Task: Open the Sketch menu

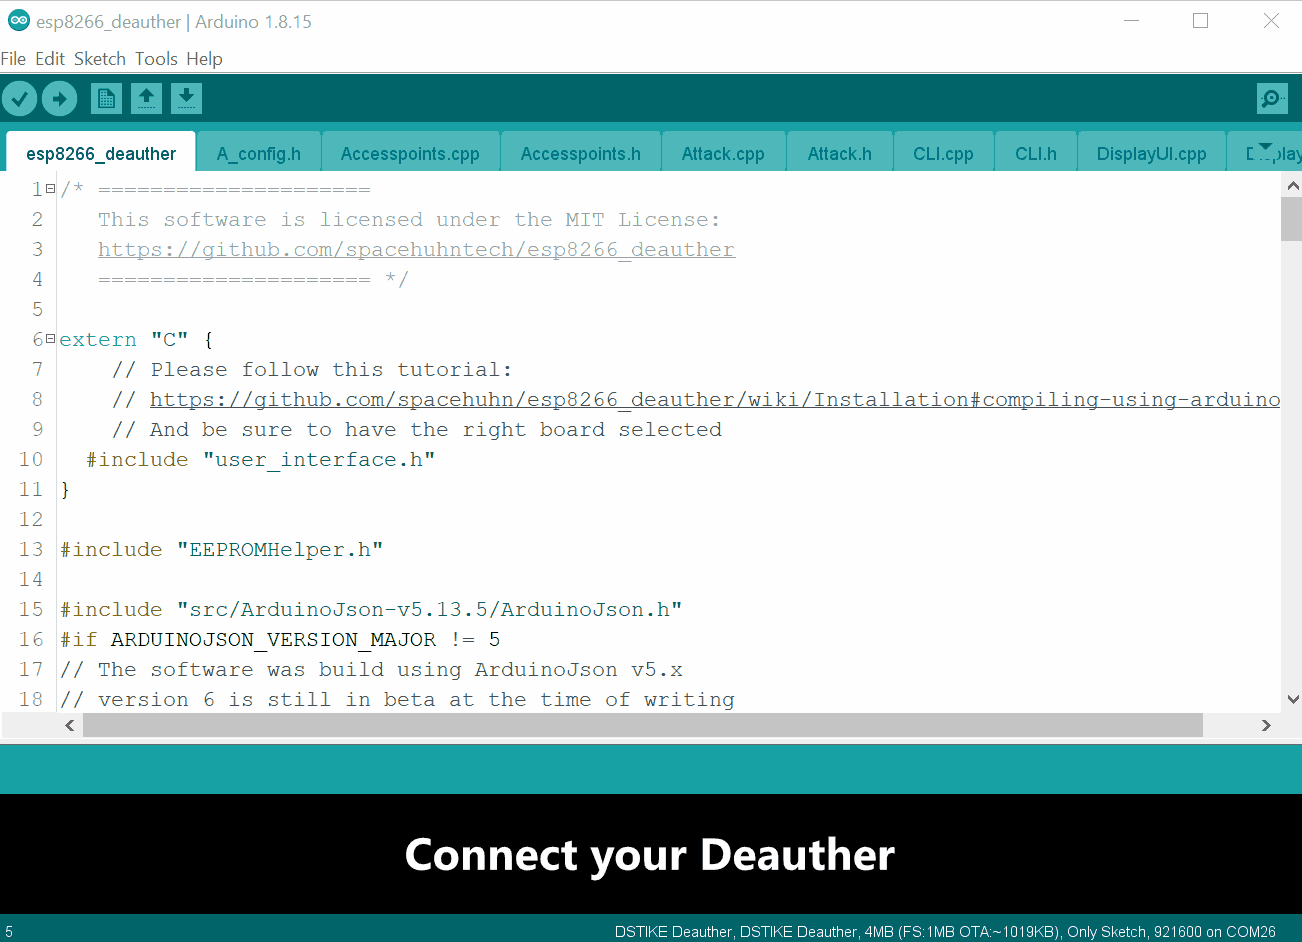Action: (100, 59)
